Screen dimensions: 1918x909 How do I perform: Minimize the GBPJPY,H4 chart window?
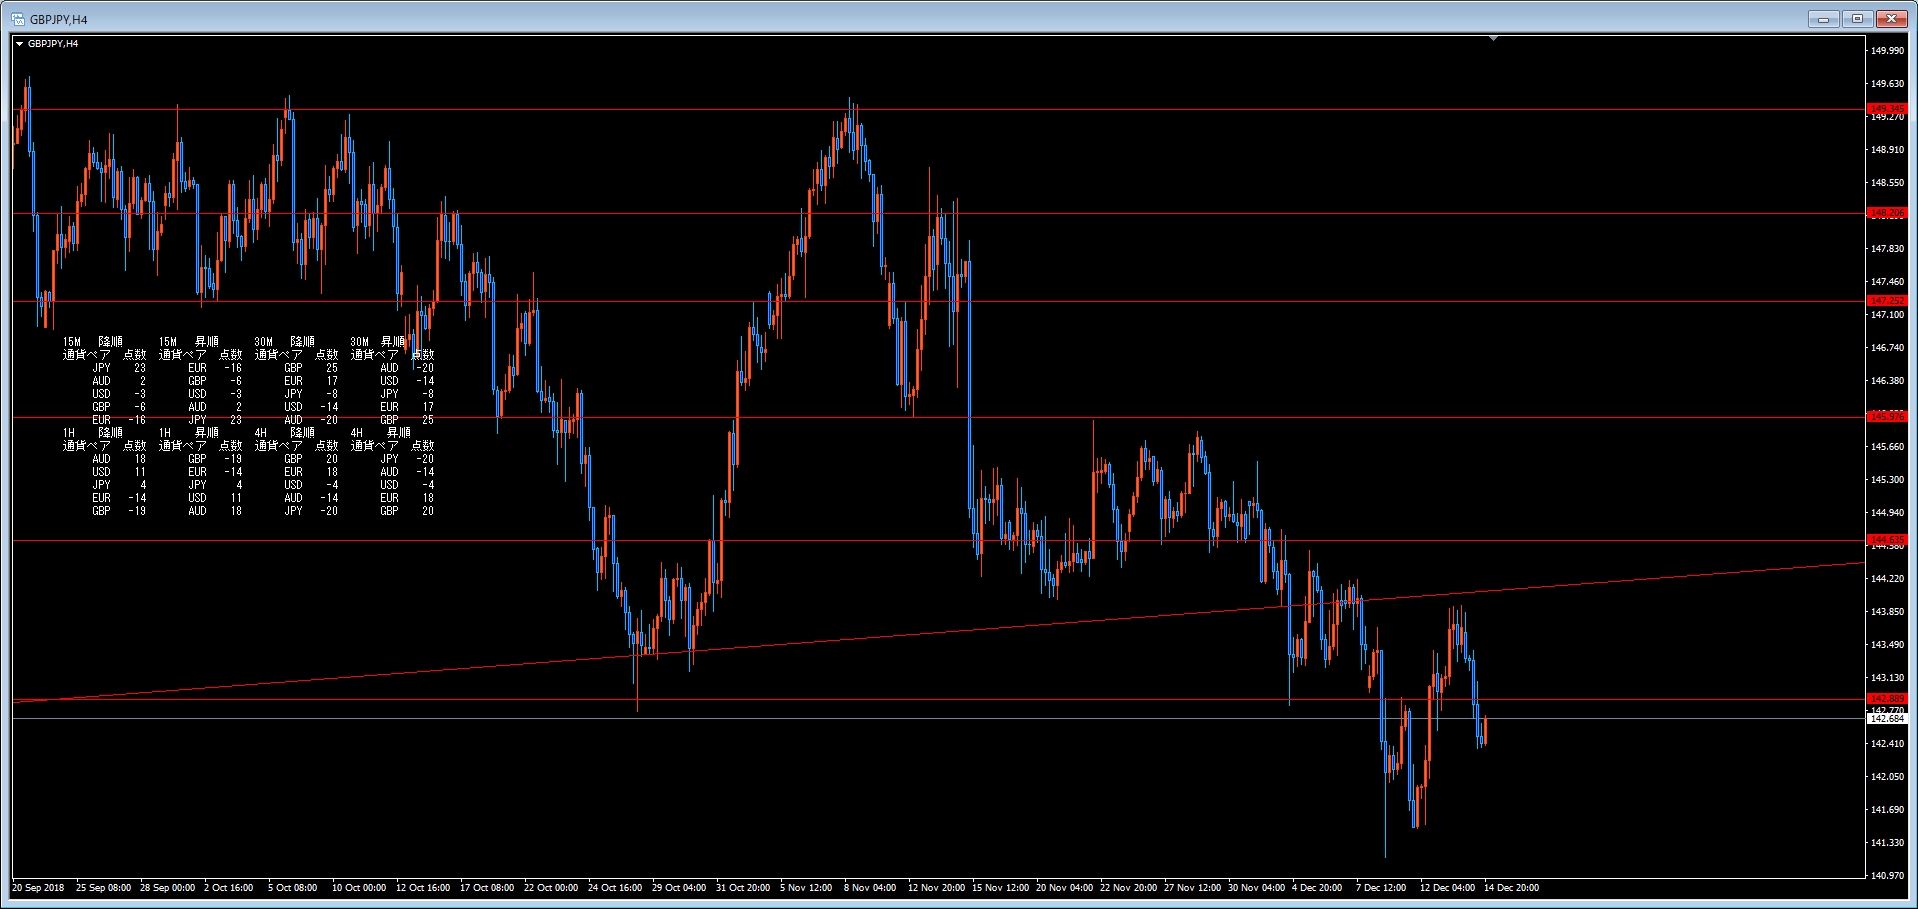(1823, 19)
